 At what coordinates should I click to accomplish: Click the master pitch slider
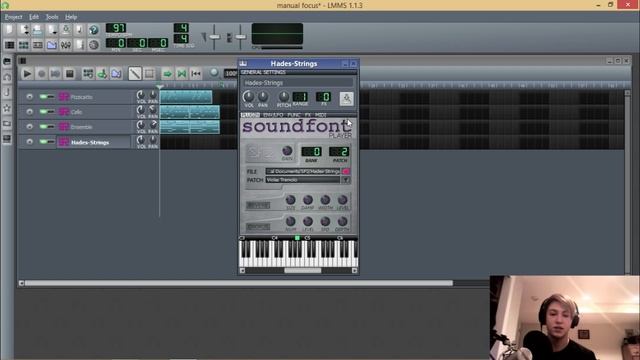coord(240,37)
